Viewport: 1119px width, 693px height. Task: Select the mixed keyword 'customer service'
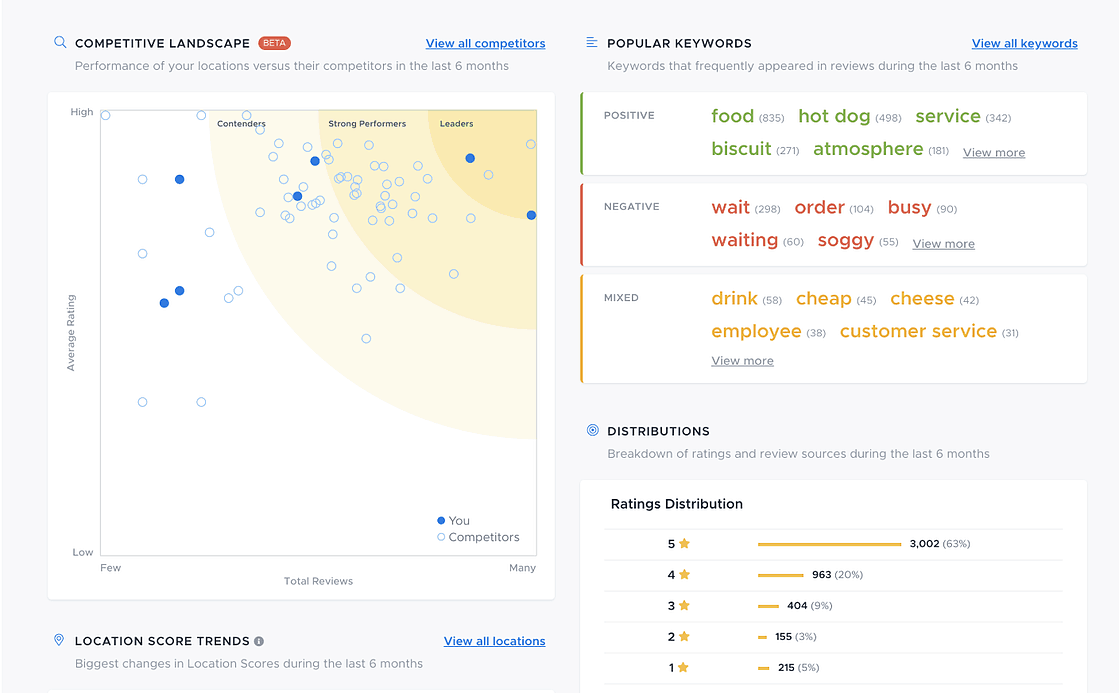[x=917, y=331]
